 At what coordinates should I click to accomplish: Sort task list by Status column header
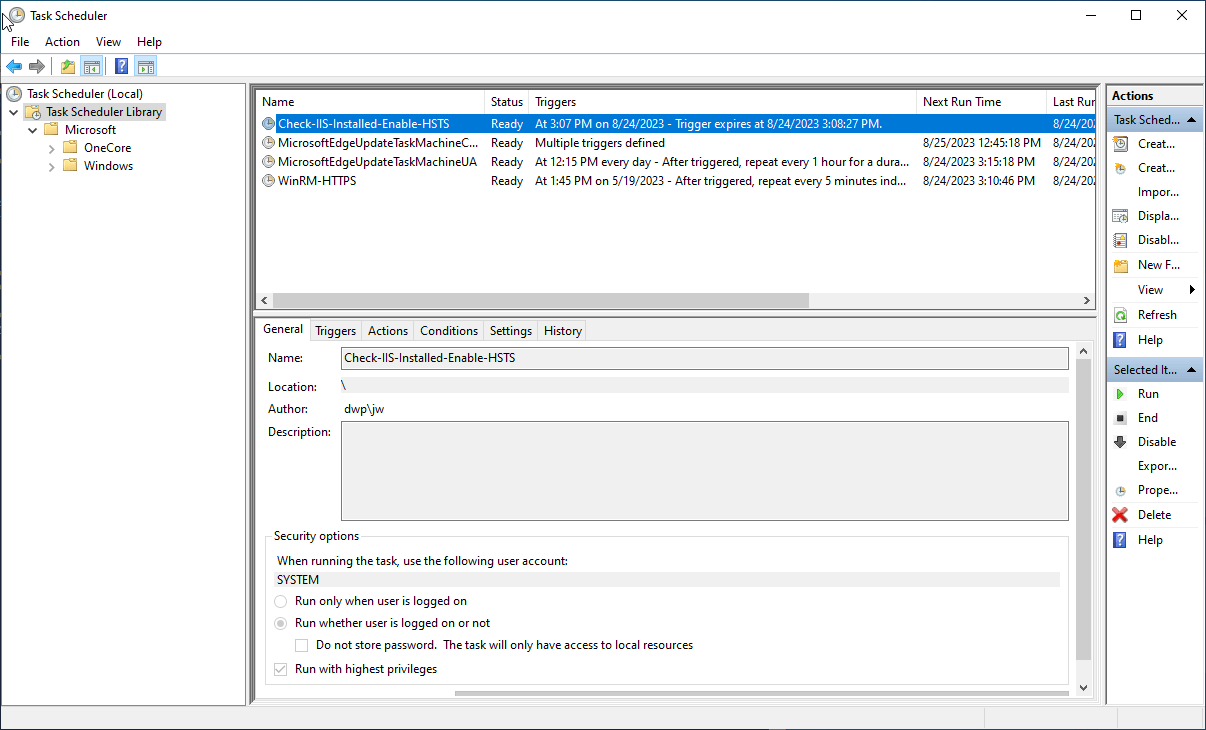[506, 102]
